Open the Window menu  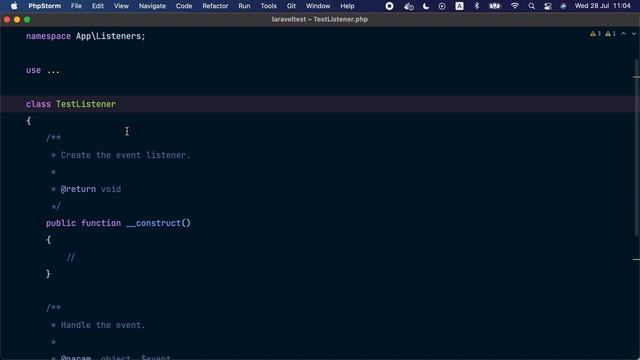coord(318,6)
